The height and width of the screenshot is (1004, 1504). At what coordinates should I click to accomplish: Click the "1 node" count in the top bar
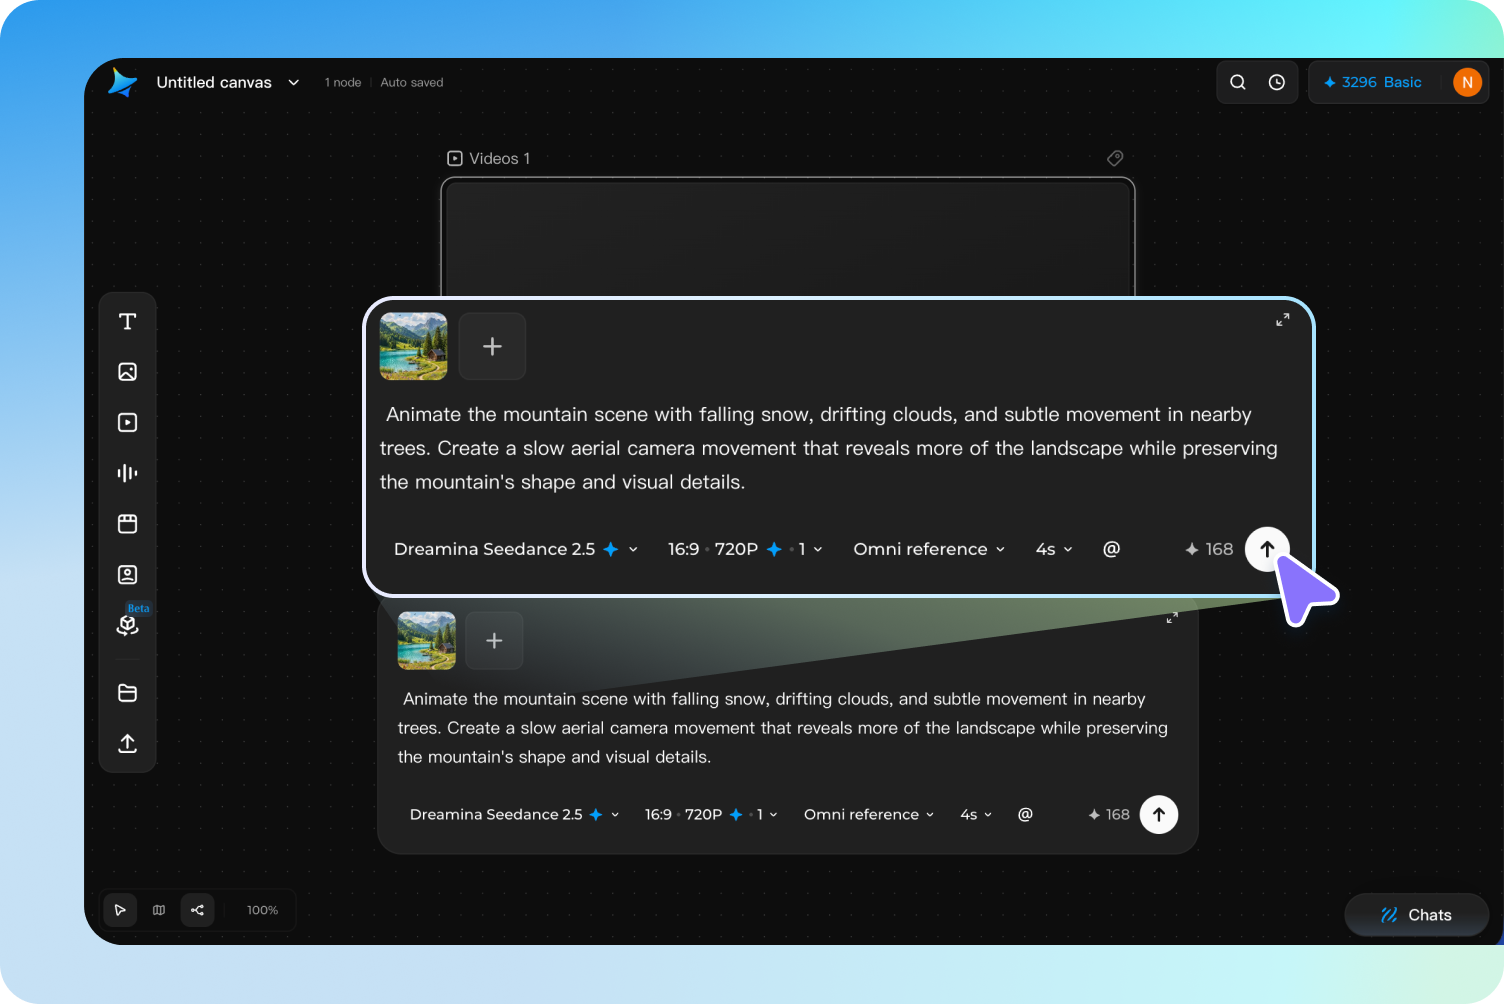coord(343,82)
